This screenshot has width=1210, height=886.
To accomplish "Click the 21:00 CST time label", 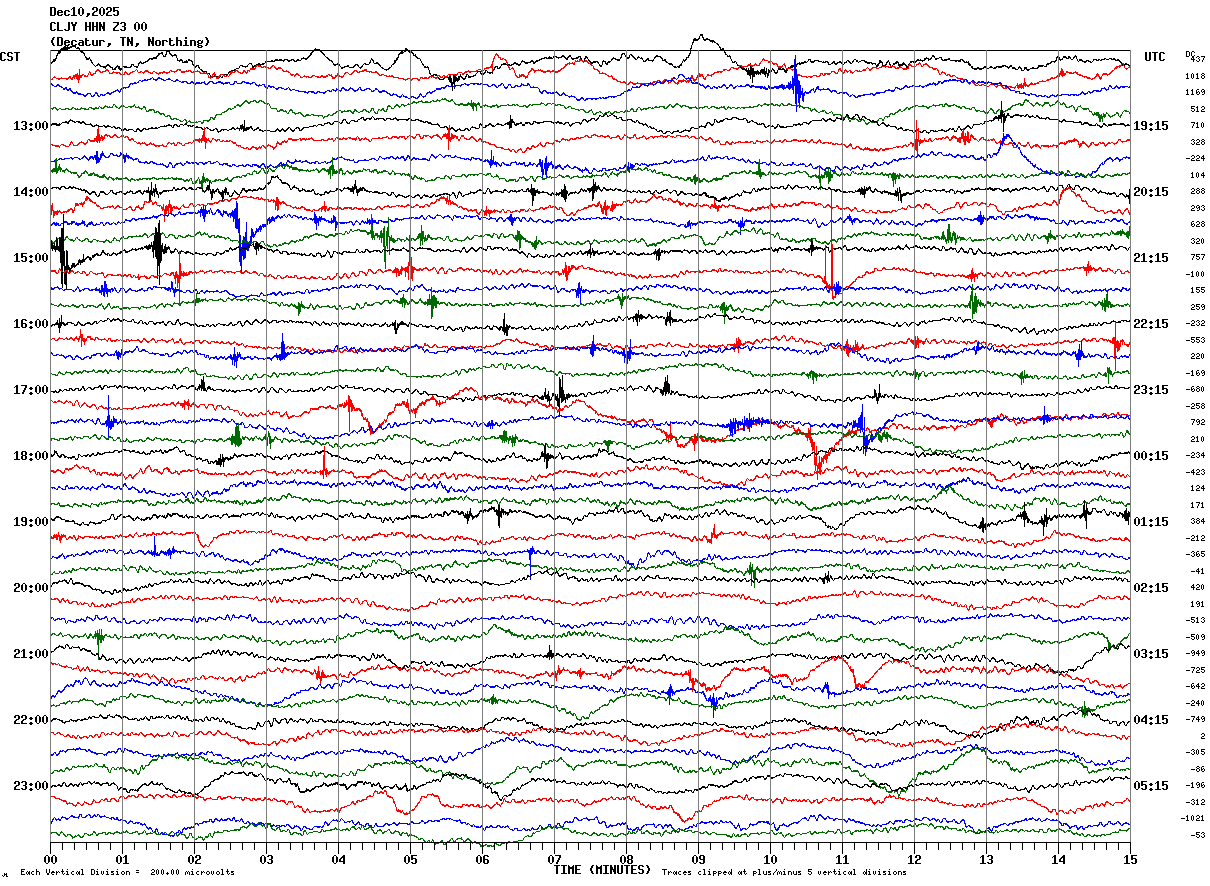I will click(x=31, y=654).
